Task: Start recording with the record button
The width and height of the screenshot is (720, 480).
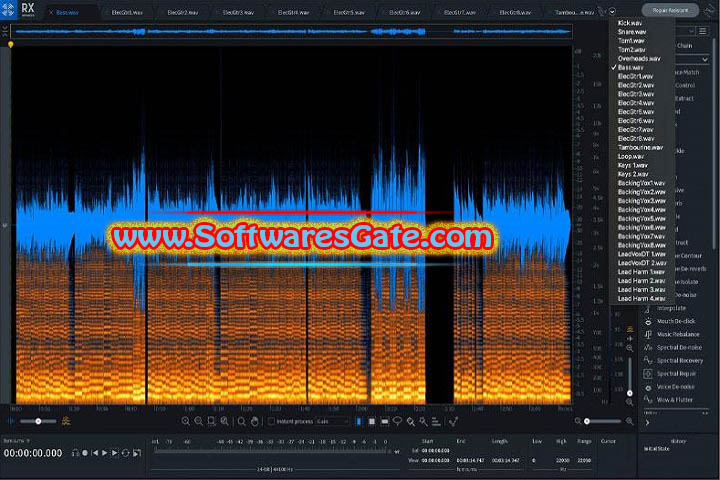Action: [x=85, y=453]
